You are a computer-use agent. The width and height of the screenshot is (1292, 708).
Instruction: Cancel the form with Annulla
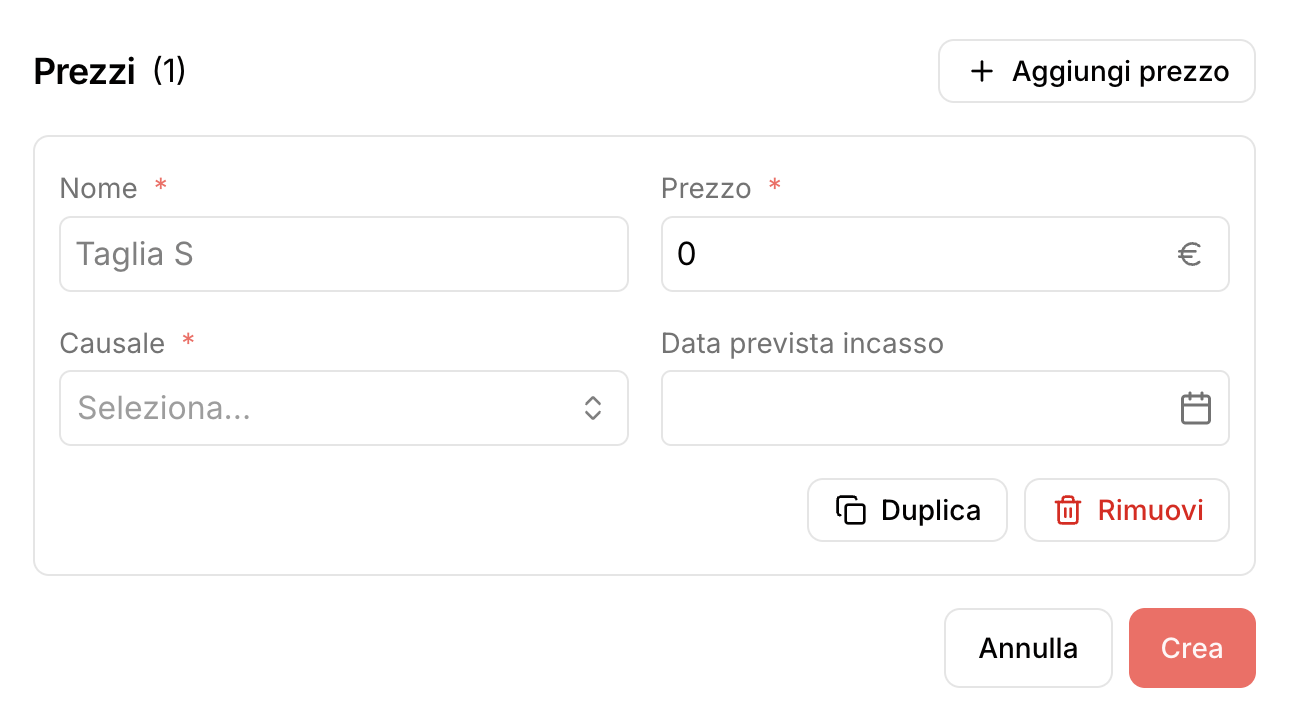pos(1028,648)
